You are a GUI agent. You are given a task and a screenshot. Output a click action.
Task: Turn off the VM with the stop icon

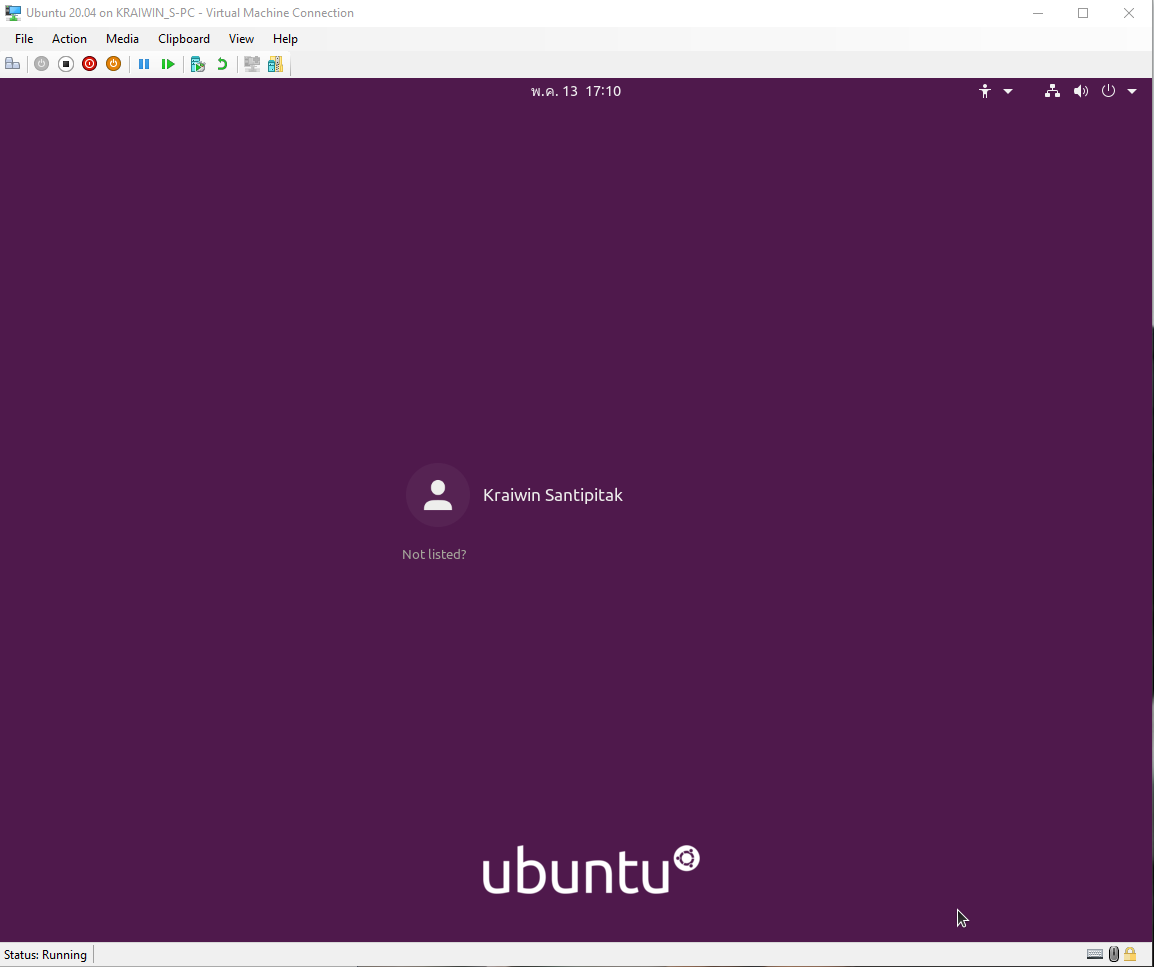pyautogui.click(x=65, y=63)
